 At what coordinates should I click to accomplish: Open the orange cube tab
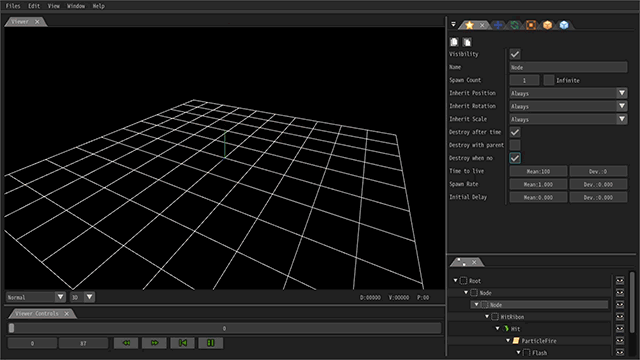click(x=547, y=25)
